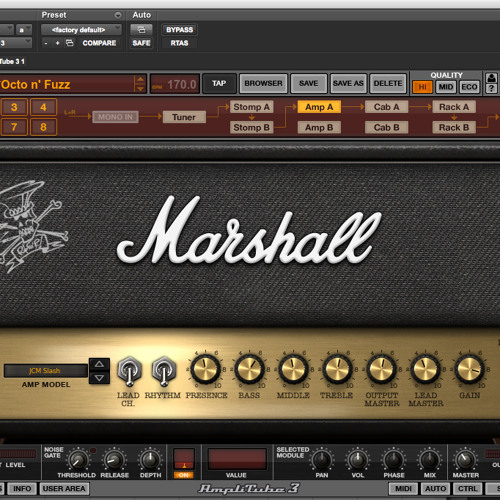Image resolution: width=500 pixels, height=500 pixels.
Task: Toggle the Rhythm channel switch
Action: (163, 371)
